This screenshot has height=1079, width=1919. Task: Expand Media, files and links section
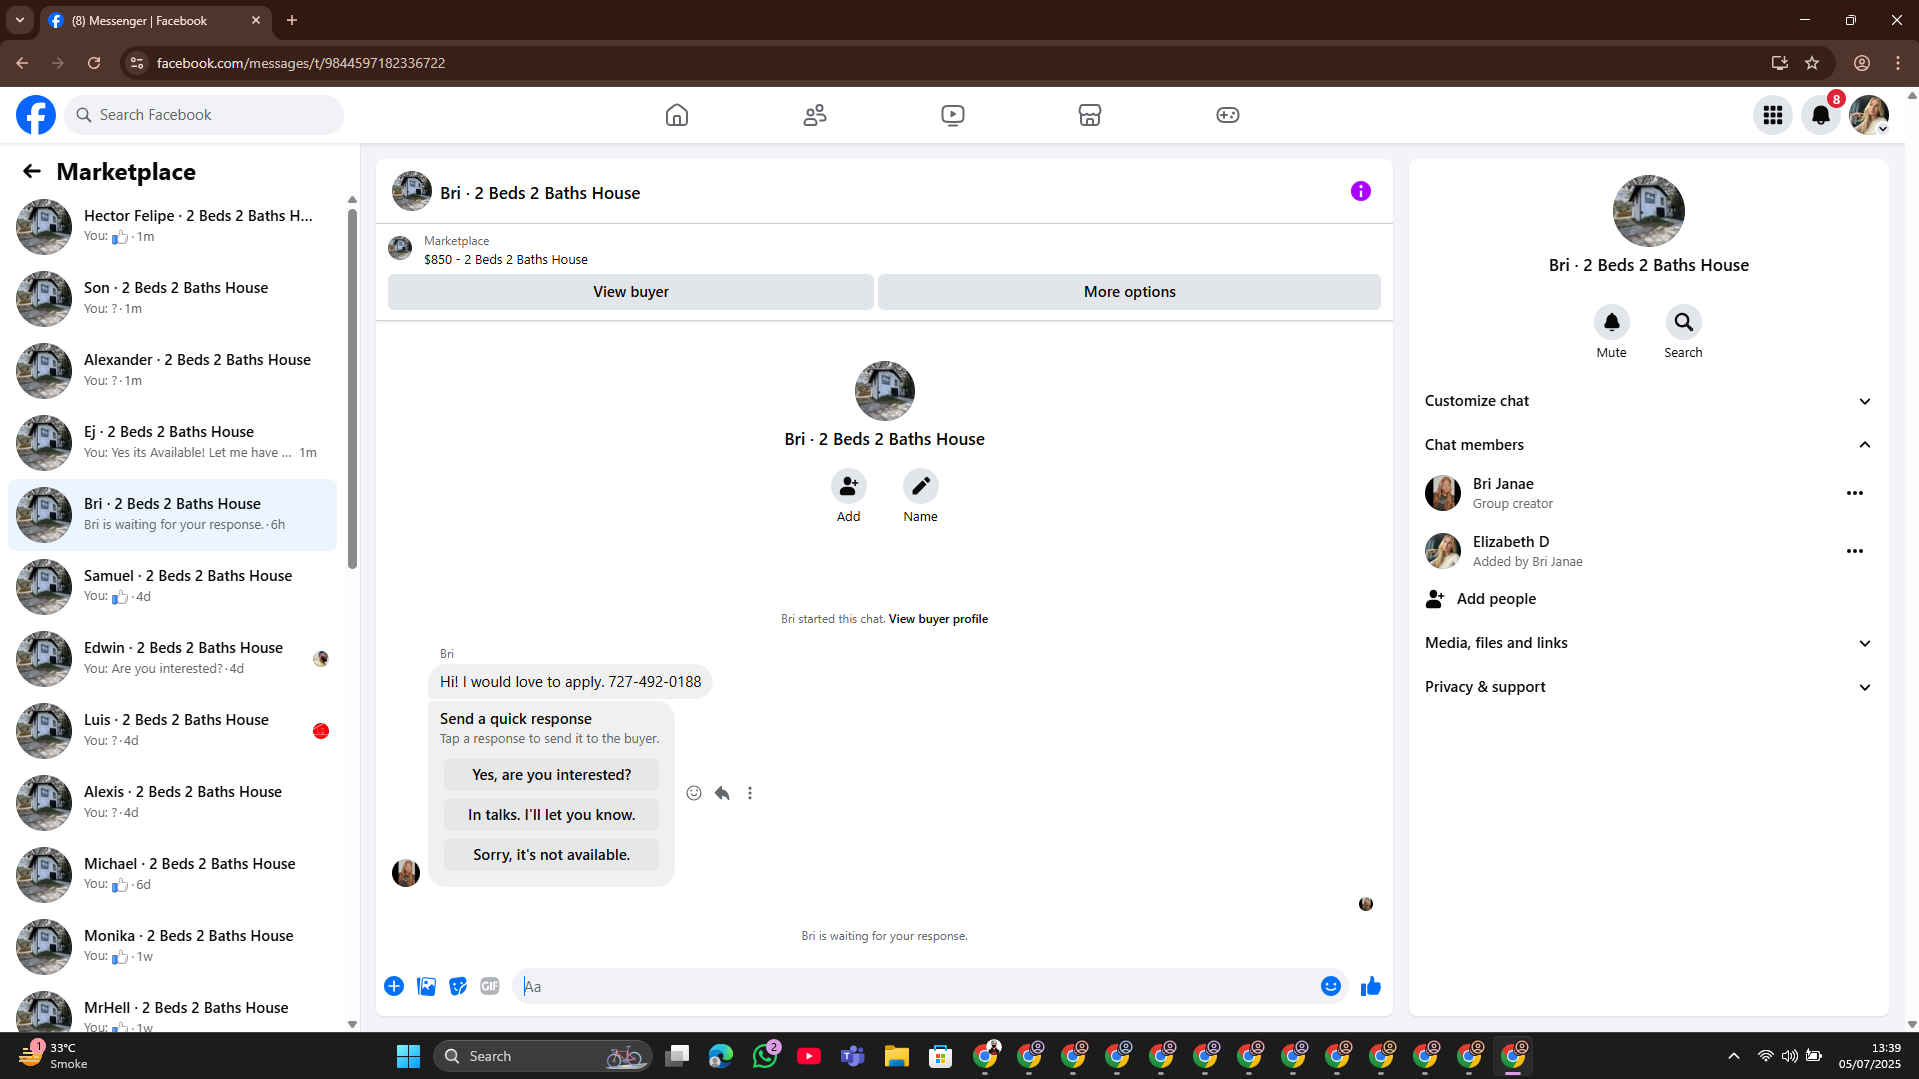[1647, 643]
